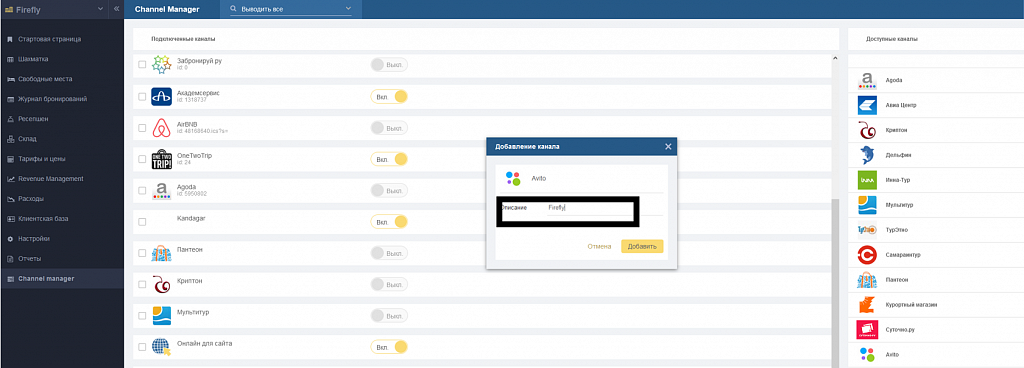
Task: Click the Добавить button
Action: (x=642, y=247)
